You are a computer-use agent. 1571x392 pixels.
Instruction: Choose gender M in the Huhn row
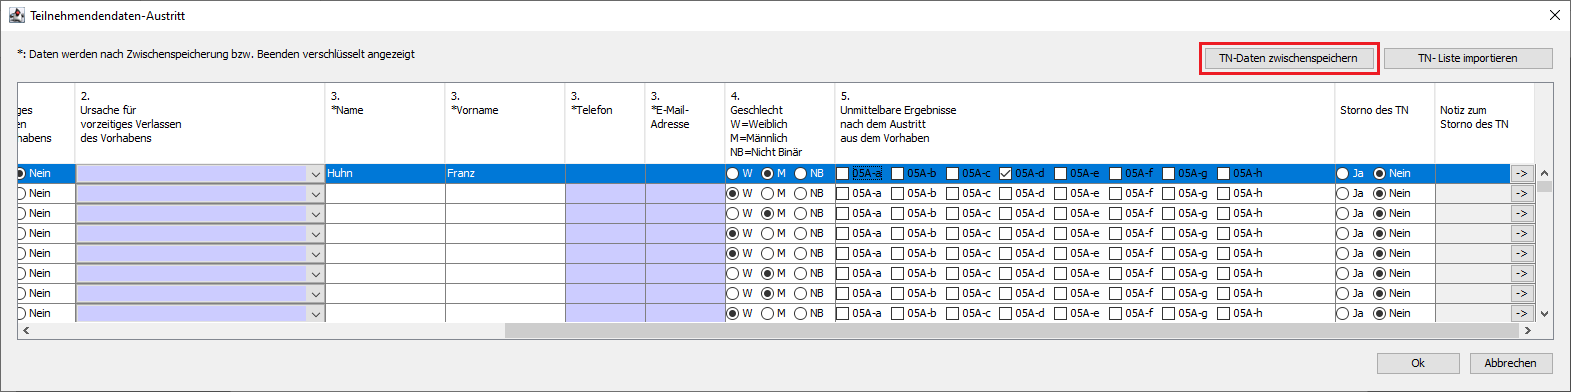[x=767, y=174]
